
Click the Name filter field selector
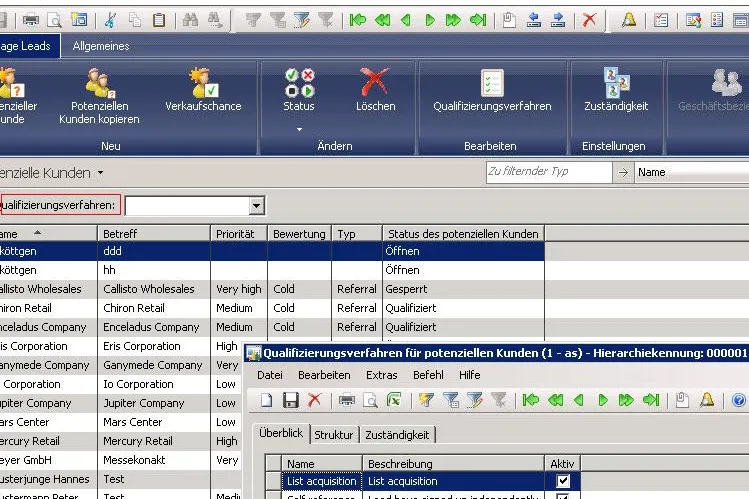click(x=692, y=172)
